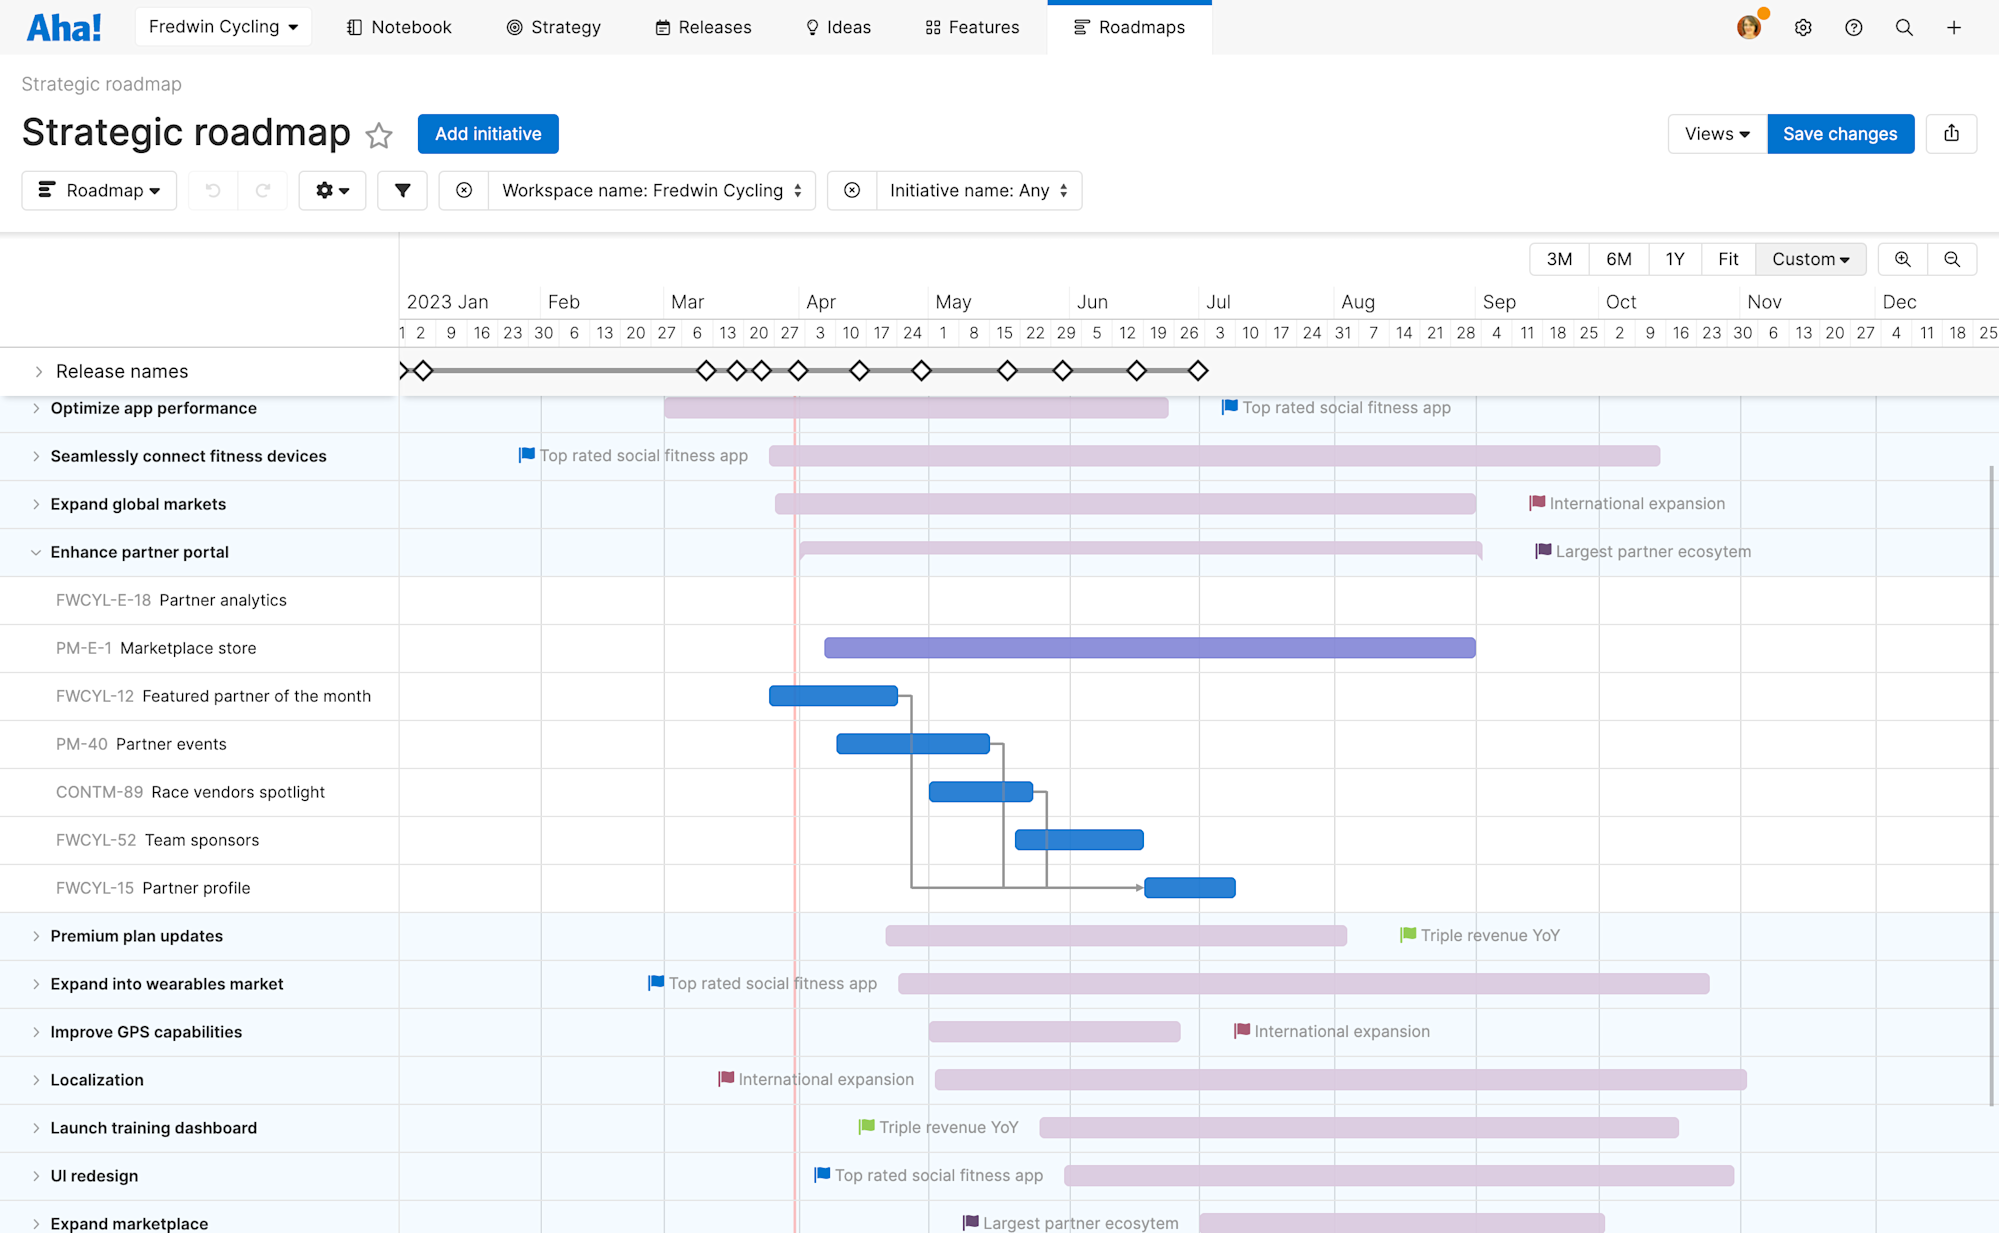Screen dimensions: 1999x1233
Task: Expand the Premium plan updates initiative
Action: [36, 936]
